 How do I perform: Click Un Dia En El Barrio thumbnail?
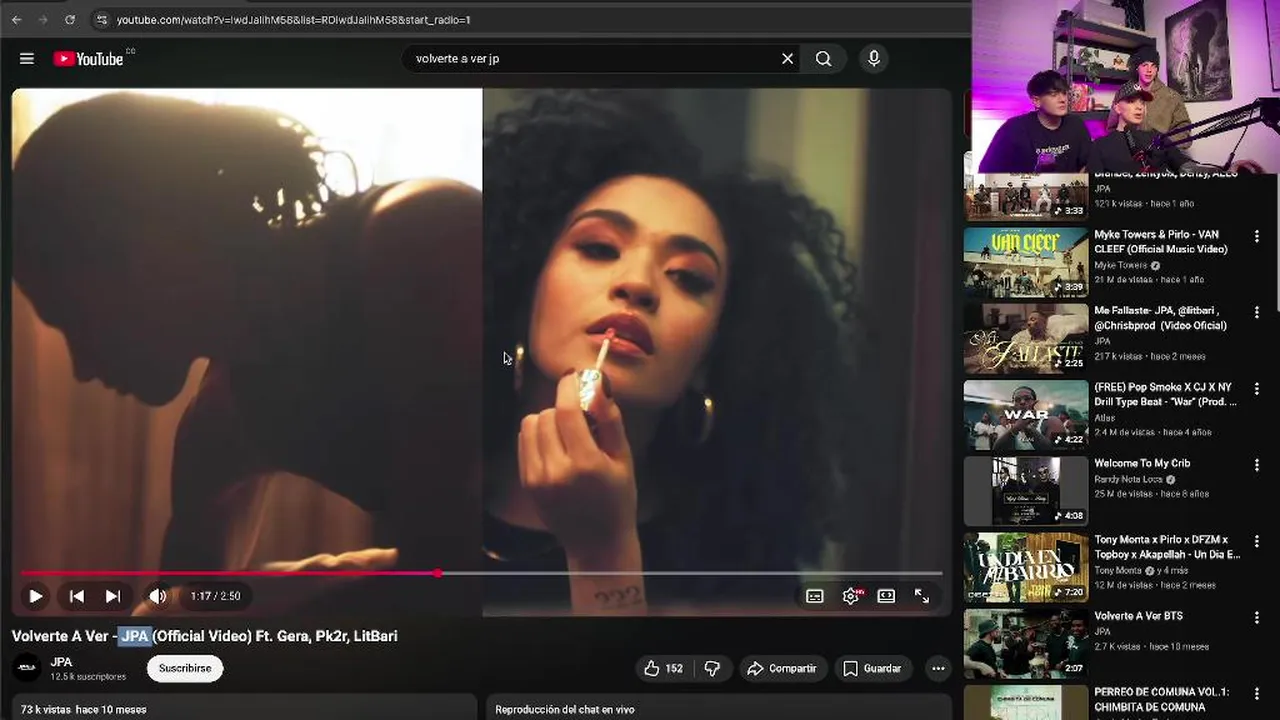pos(1026,567)
